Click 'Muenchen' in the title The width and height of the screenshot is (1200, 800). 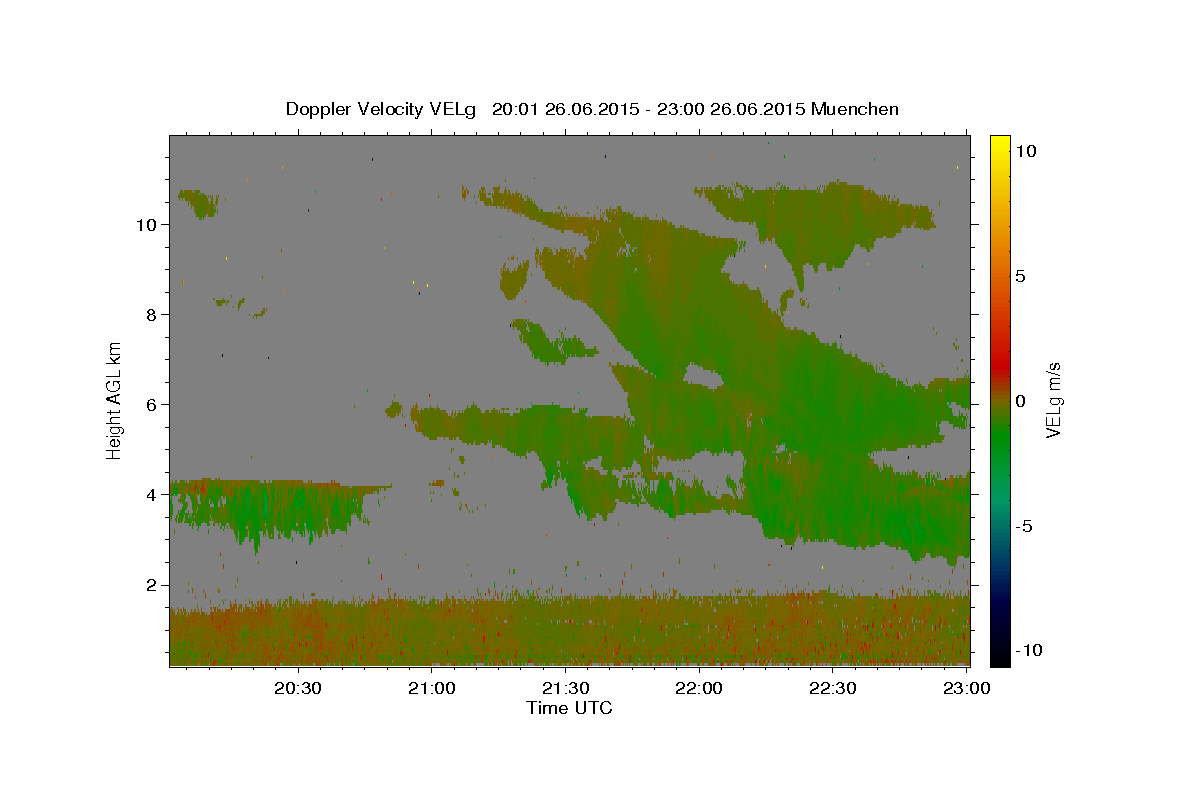pos(855,109)
